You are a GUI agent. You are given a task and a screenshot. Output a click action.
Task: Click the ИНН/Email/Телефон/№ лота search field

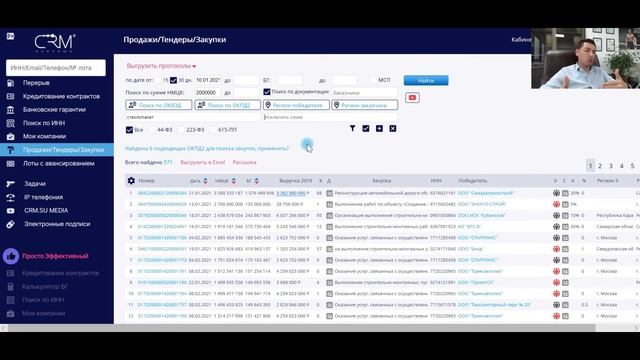pos(56,68)
